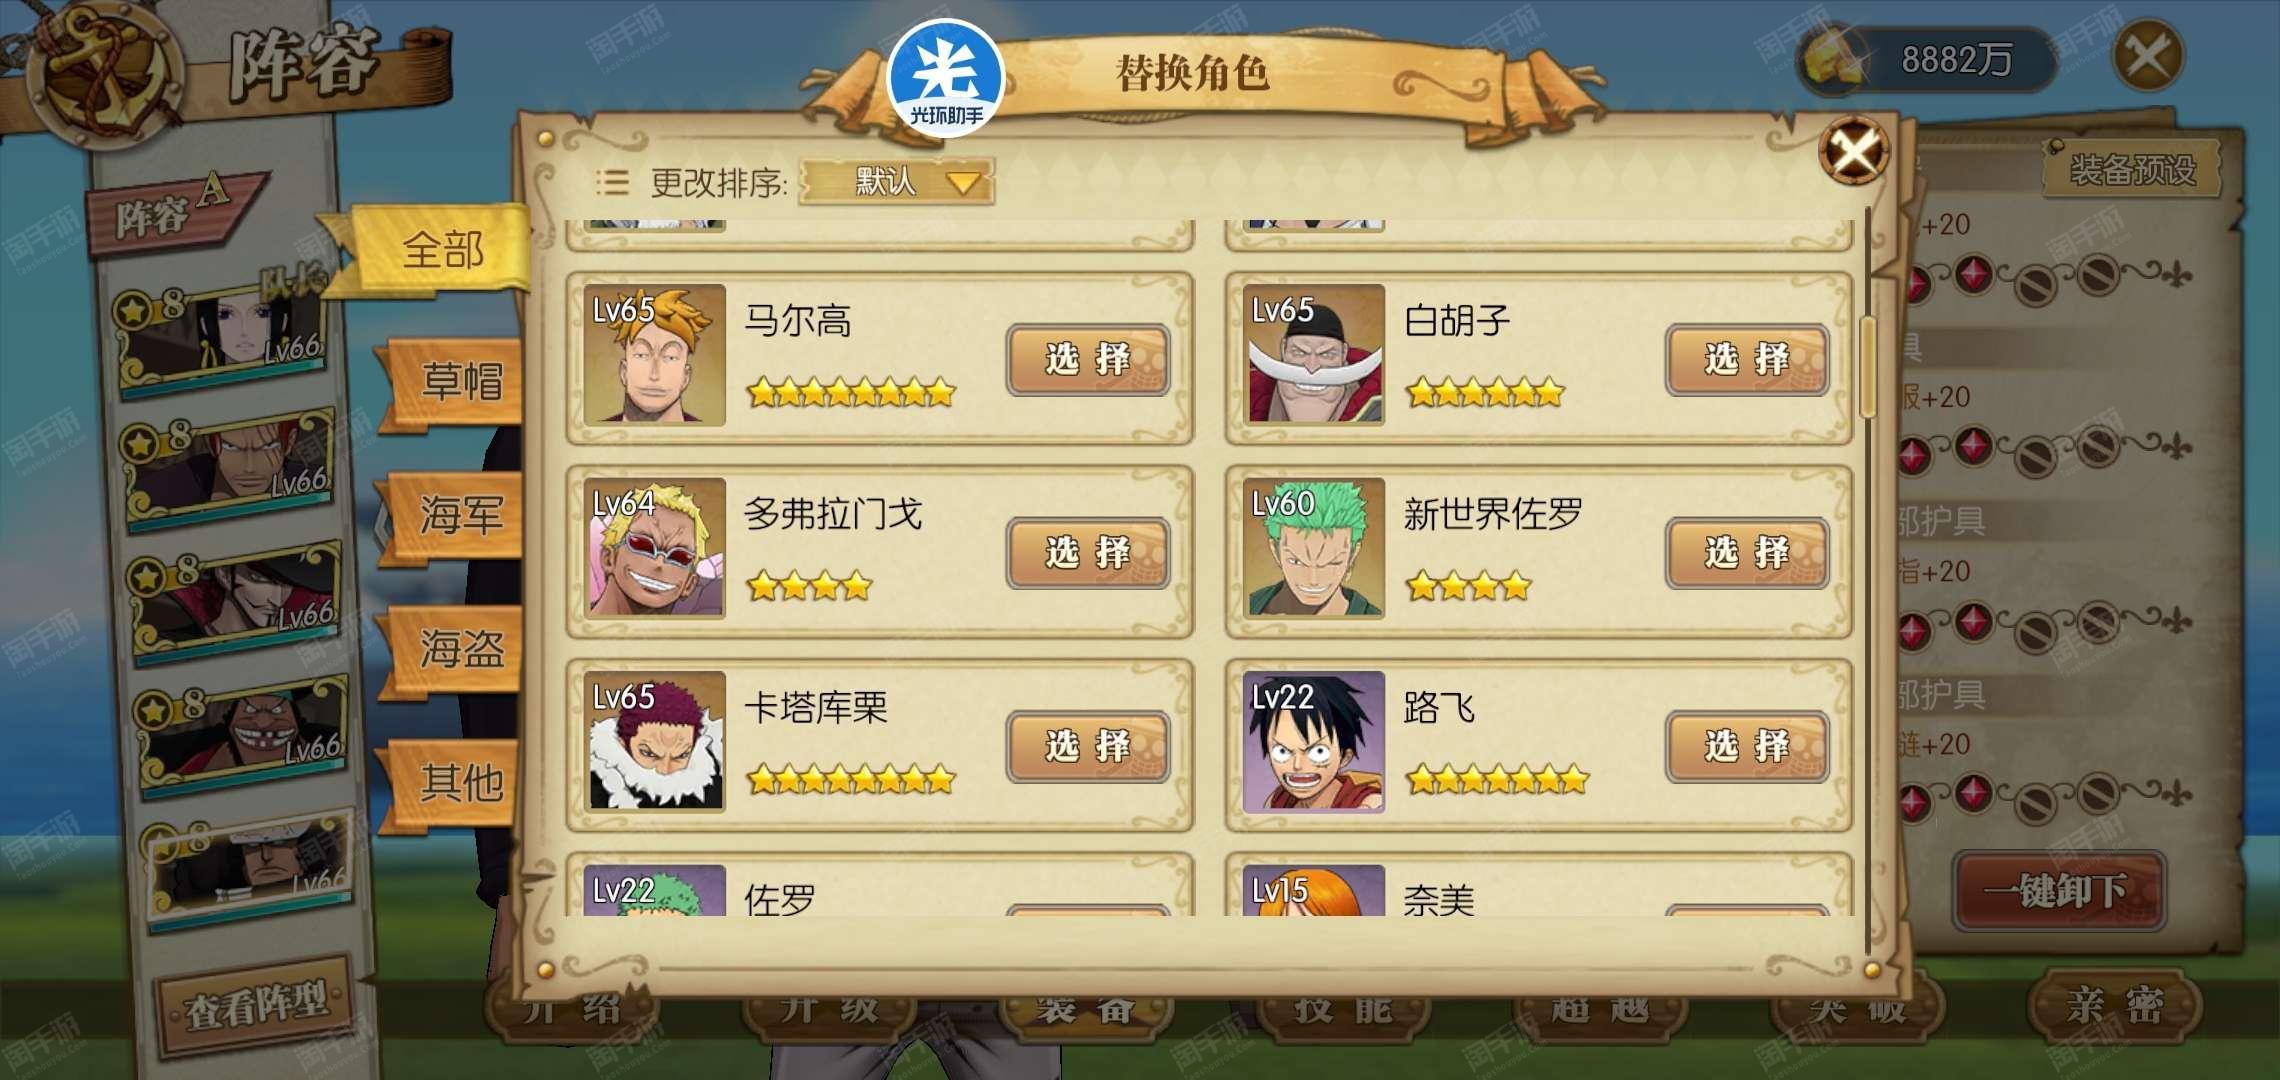2280x1080 pixels.
Task: Click 多弗拉门戈 character portrait
Action: tap(655, 548)
